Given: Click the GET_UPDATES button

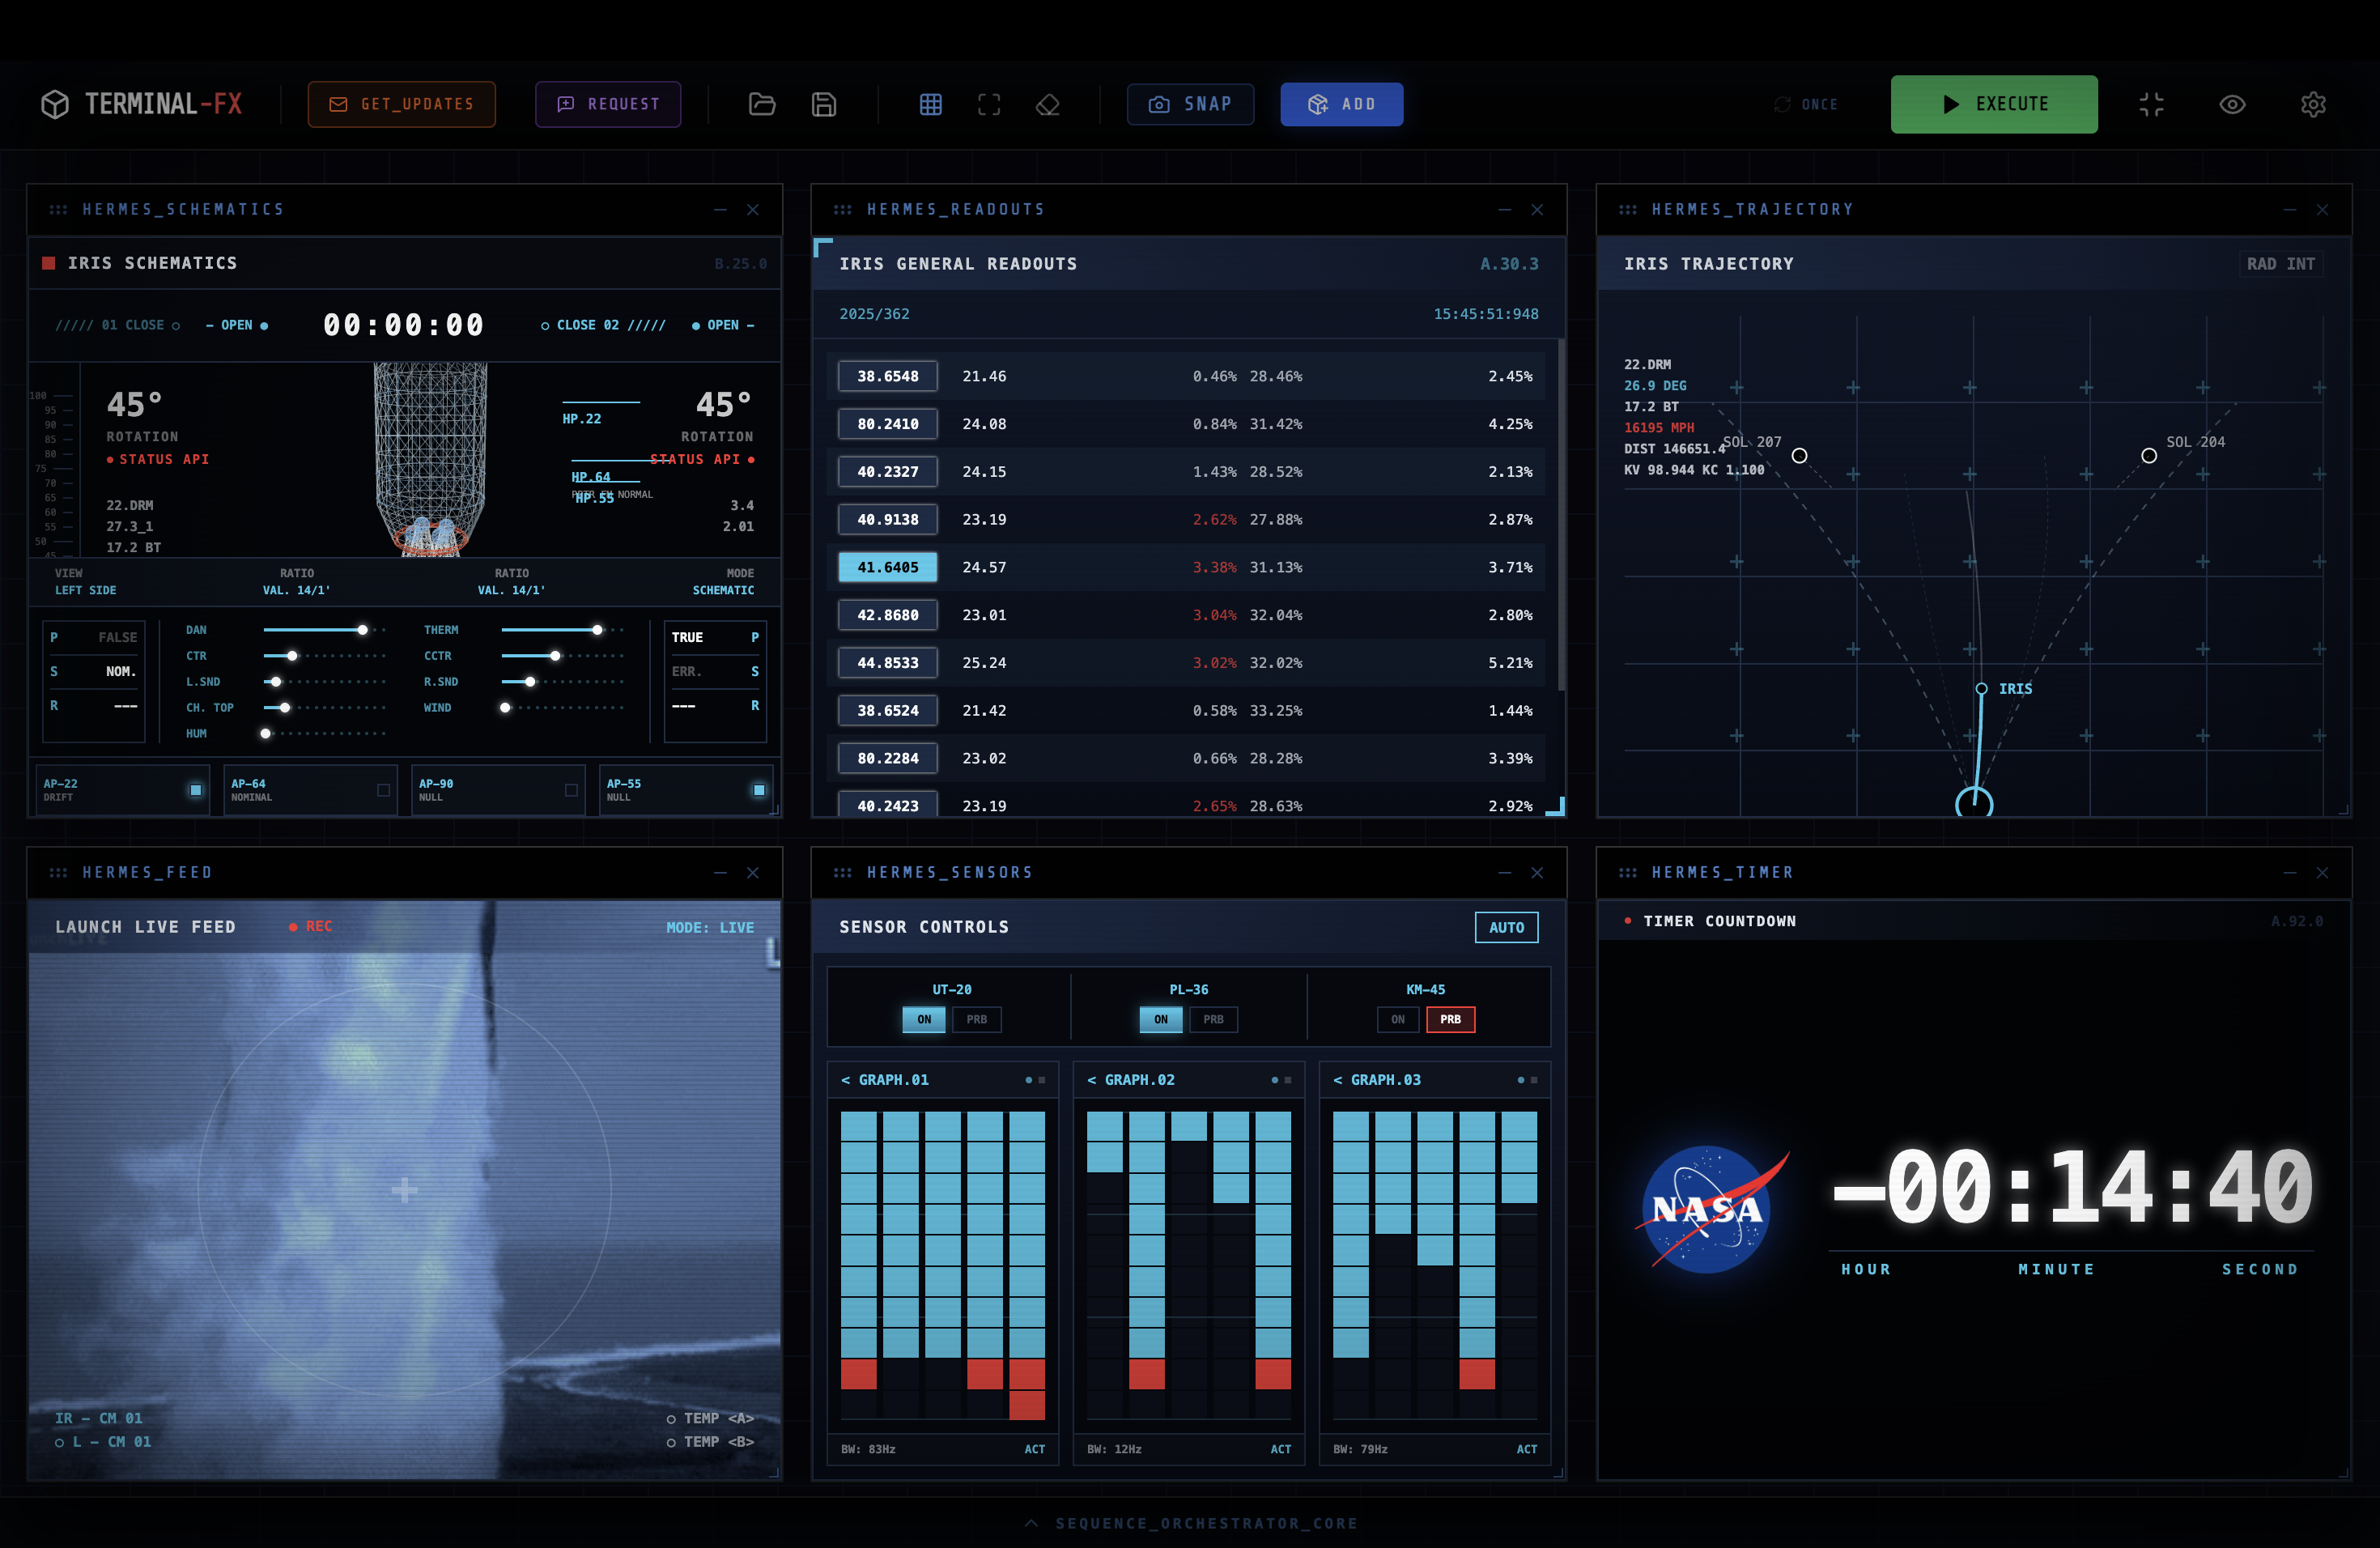Looking at the screenshot, I should (x=401, y=104).
